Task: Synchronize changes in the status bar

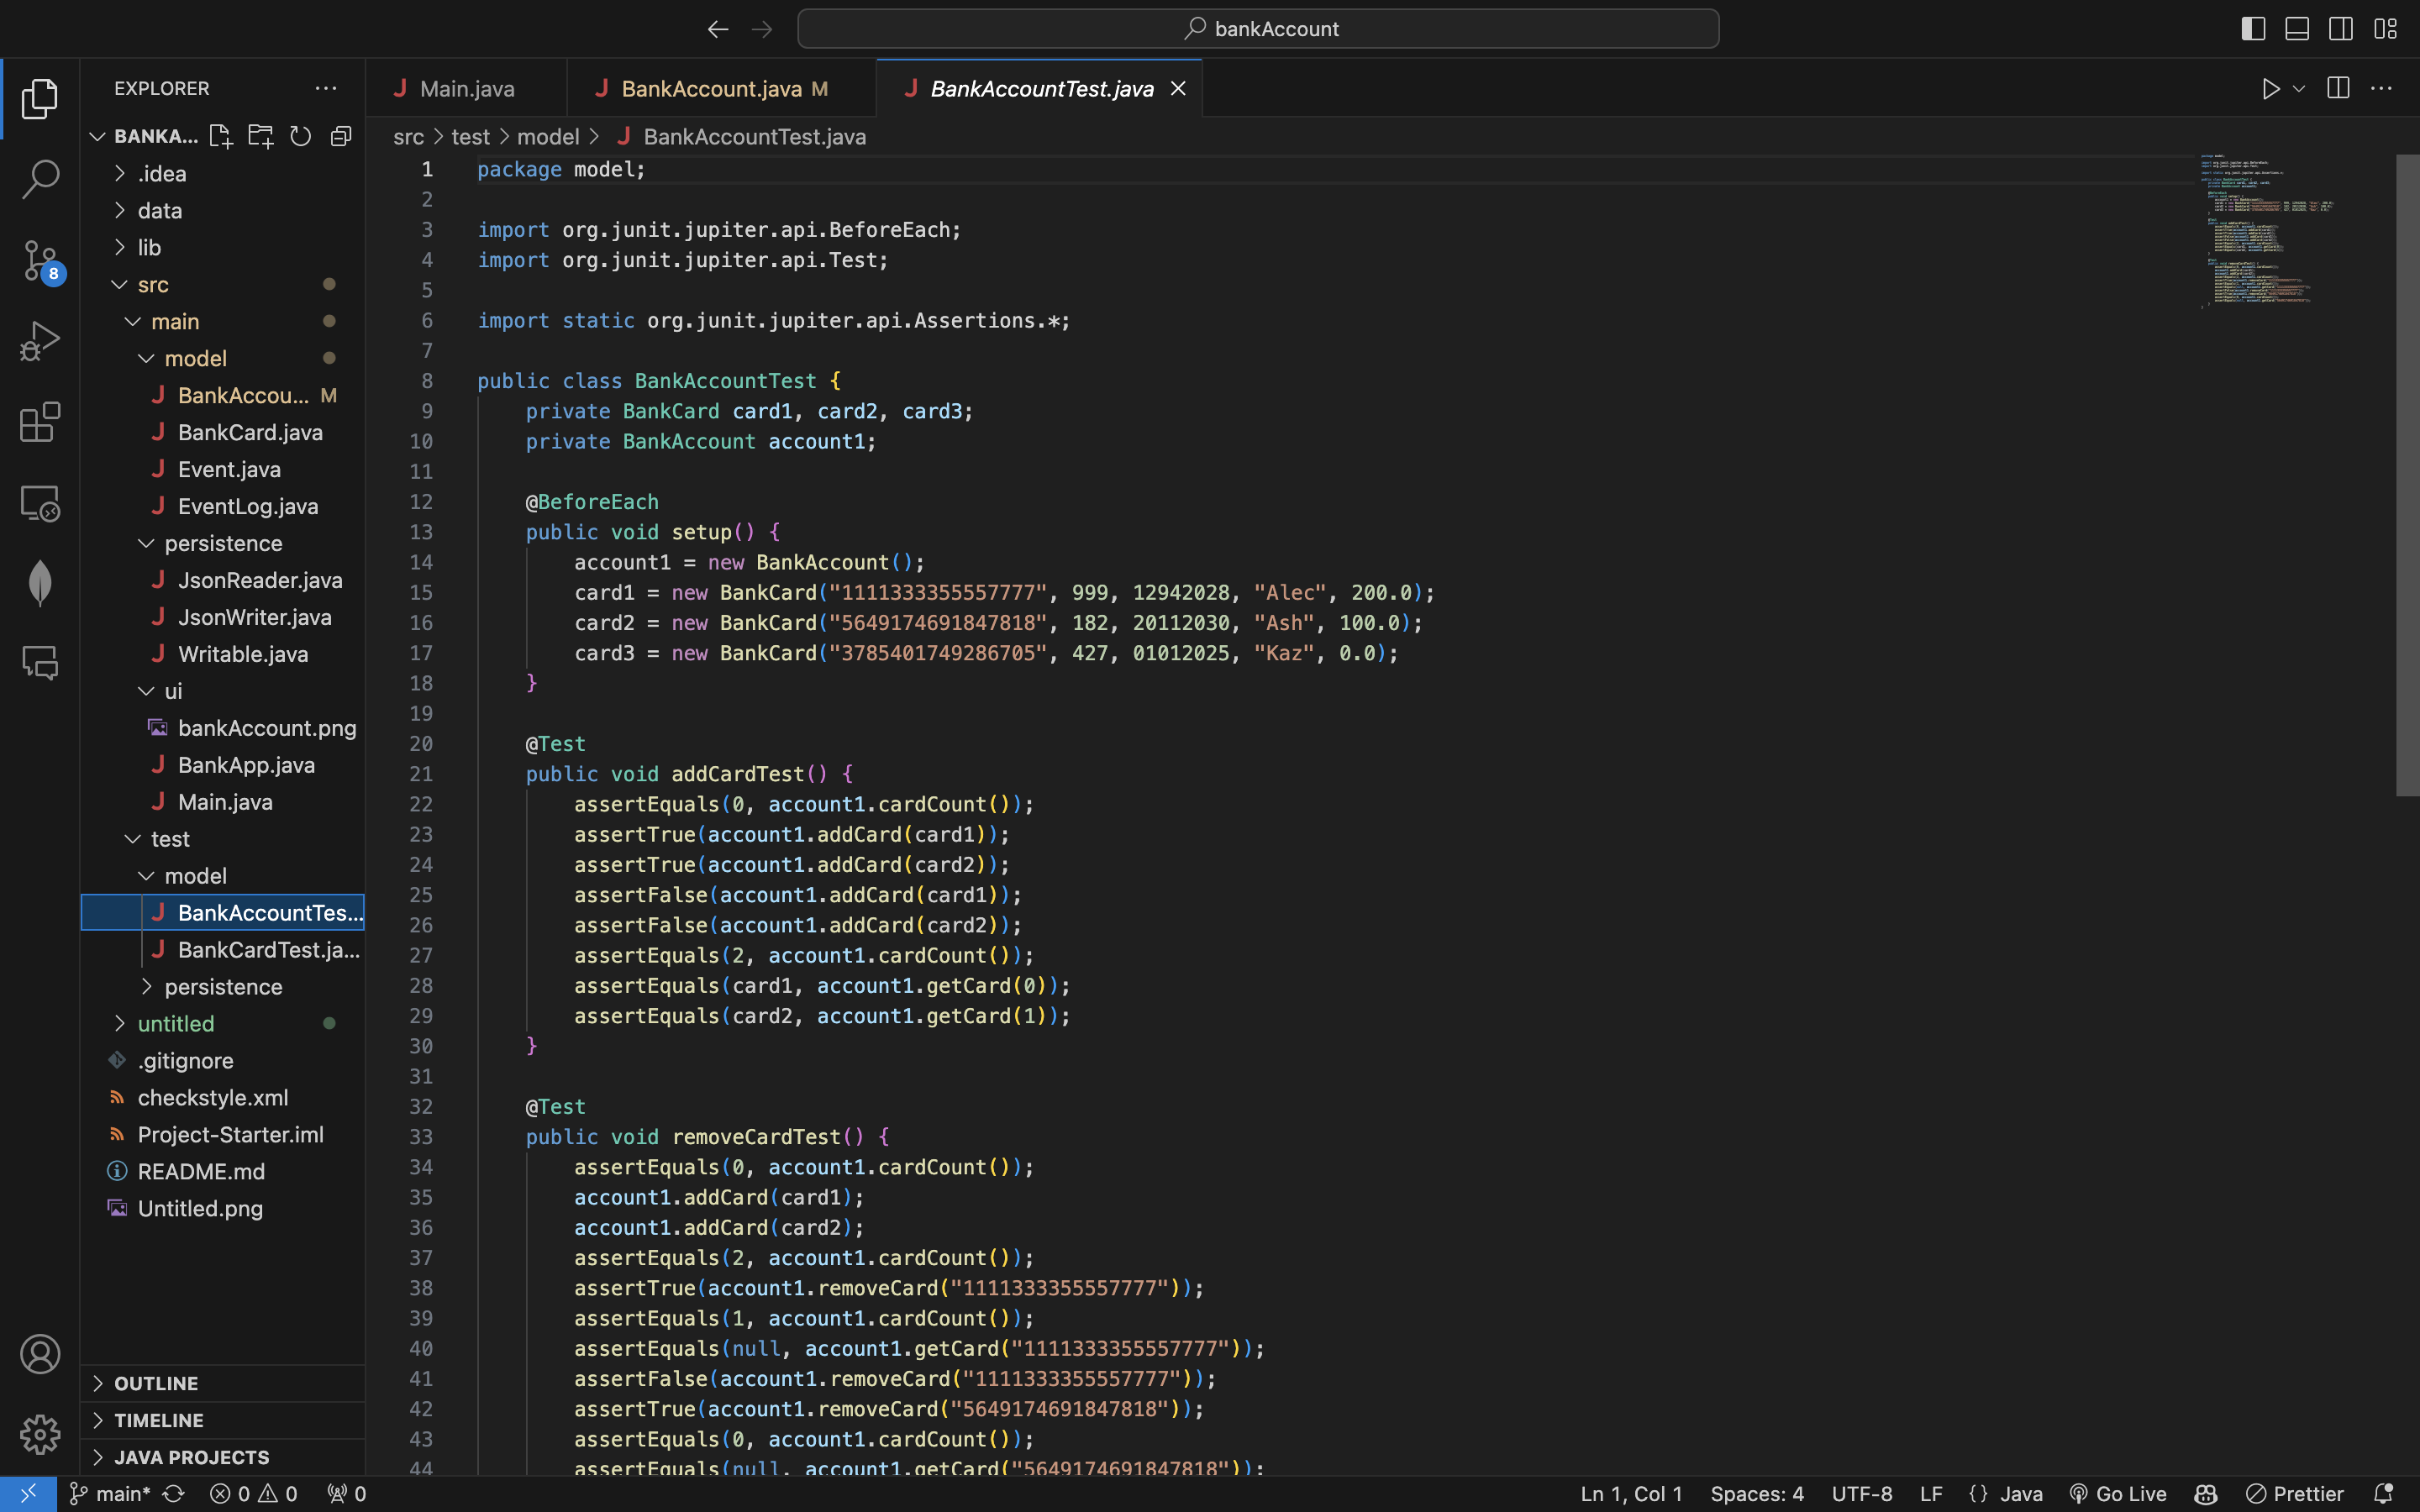Action: [174, 1494]
